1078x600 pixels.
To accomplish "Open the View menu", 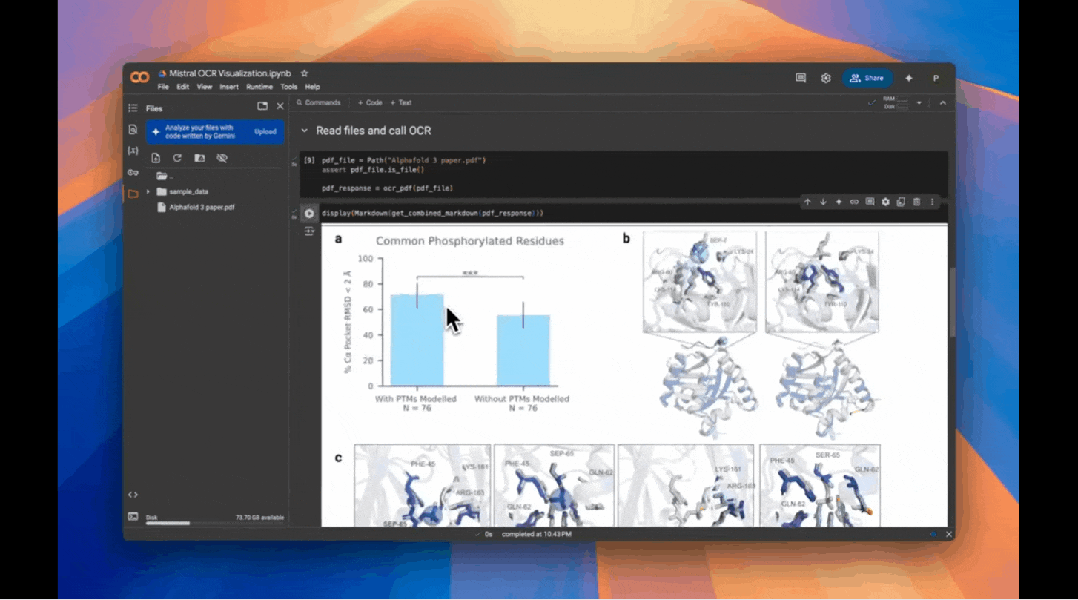I will point(204,87).
